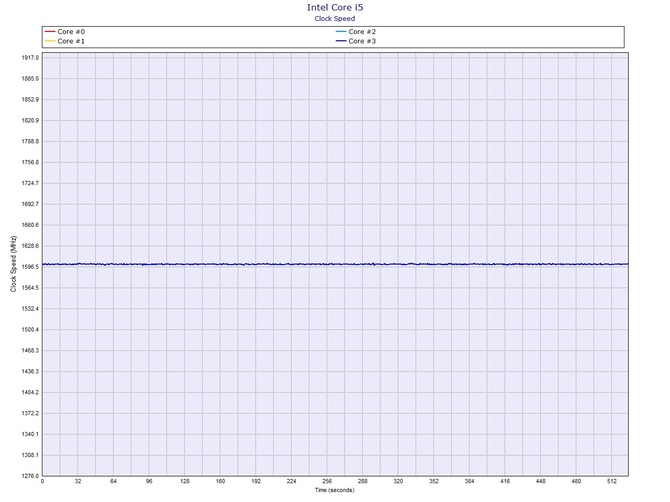Click the Clock Speed (MHz) axis label
This screenshot has width=670, height=502.
coord(14,264)
